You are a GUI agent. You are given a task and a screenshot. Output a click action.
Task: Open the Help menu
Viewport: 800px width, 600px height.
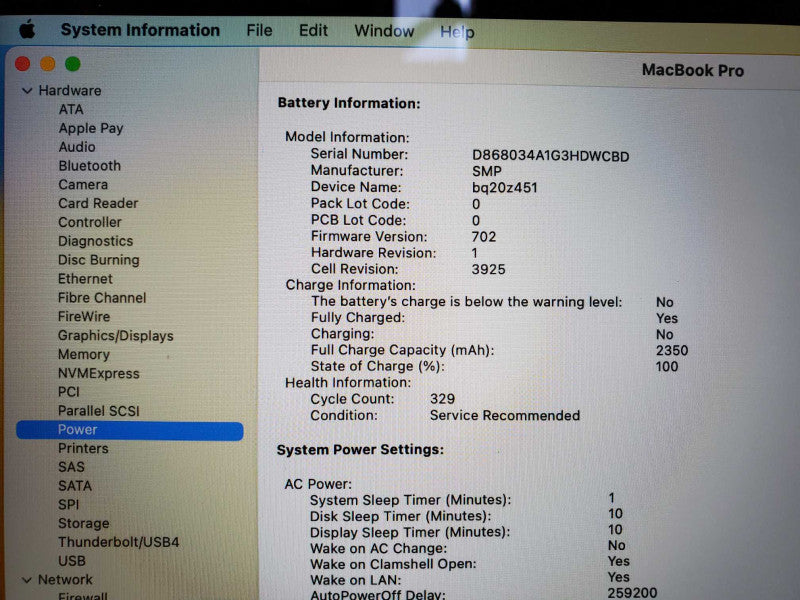pyautogui.click(x=457, y=32)
